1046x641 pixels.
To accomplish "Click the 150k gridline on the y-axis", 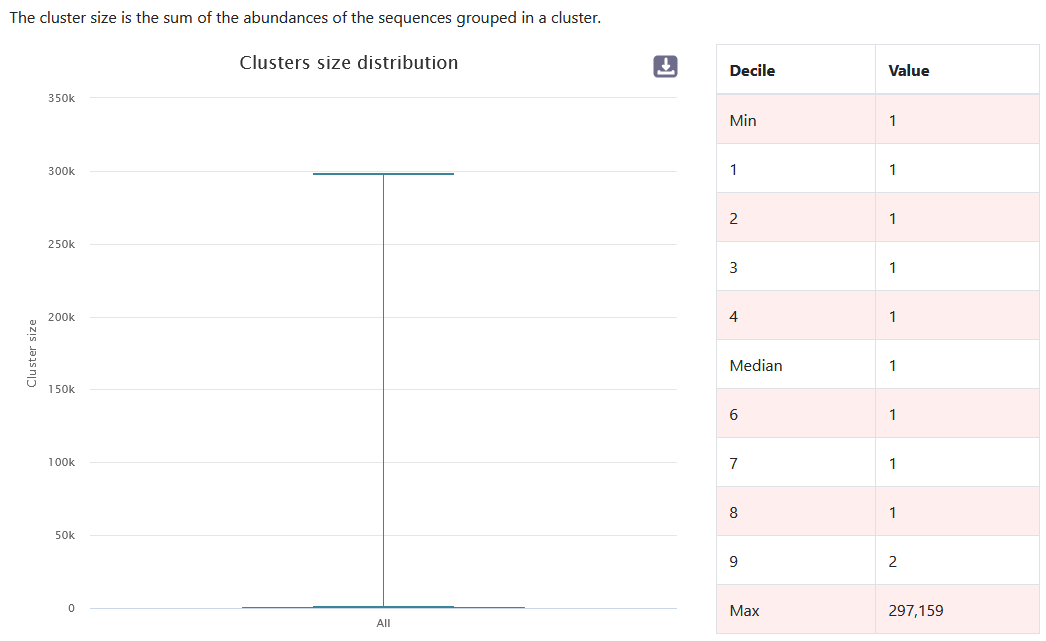I will pos(380,389).
